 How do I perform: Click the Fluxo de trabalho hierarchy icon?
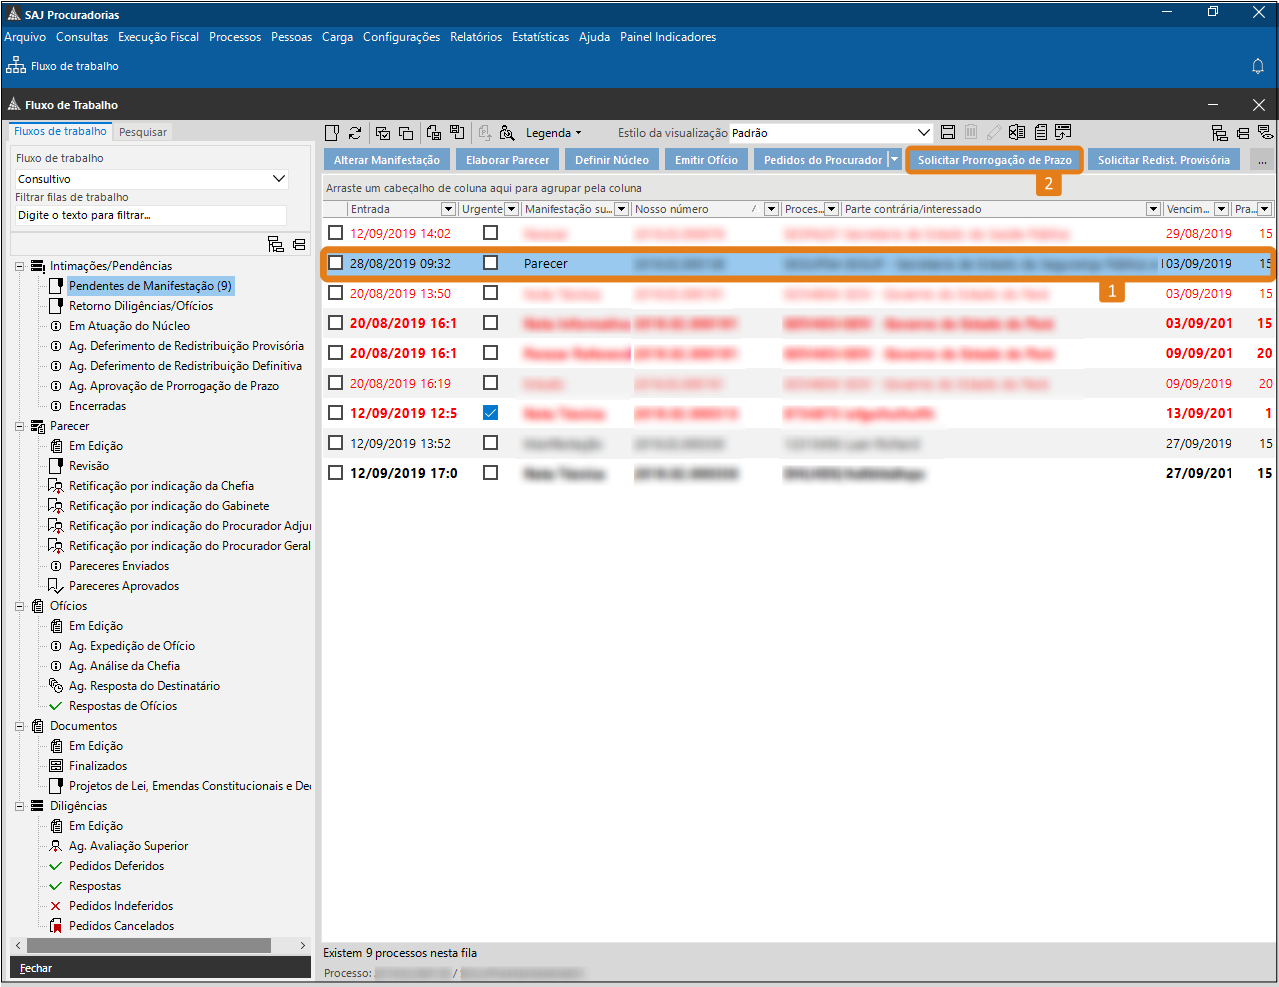click(16, 66)
